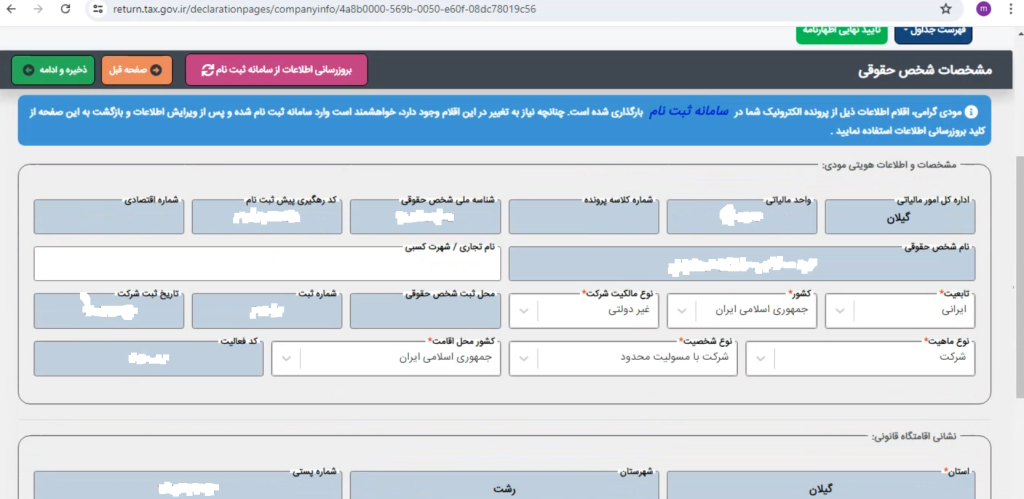Viewport: 1024px width, 499px height.
Task: Open the 'کشور' dropdown showing جمهوری اسلامی ایران
Action: [742, 310]
